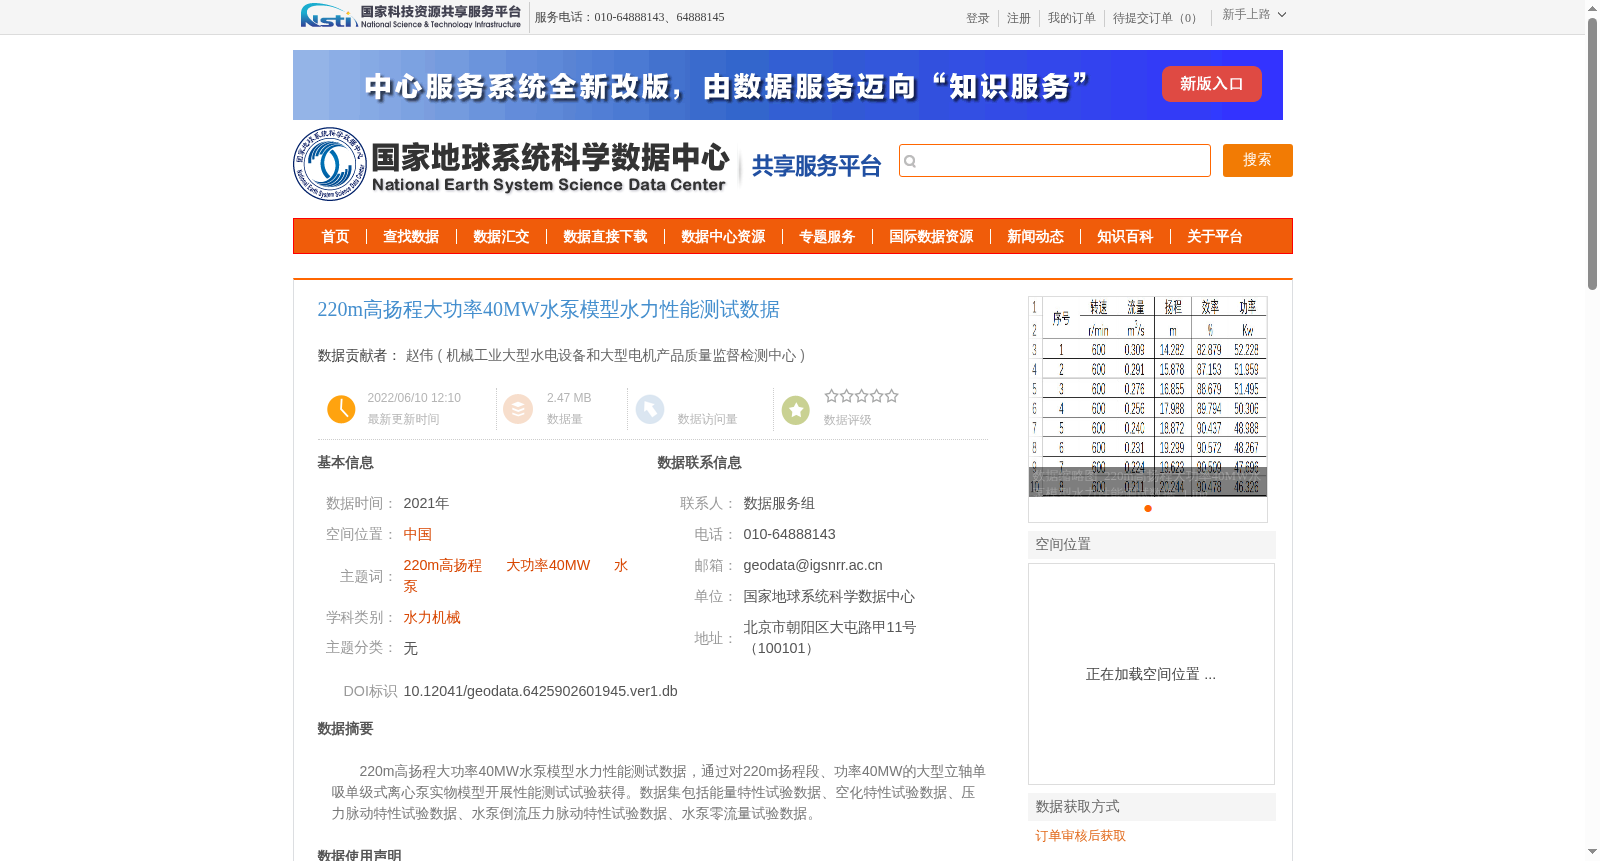Image resolution: width=1600 pixels, height=861 pixels.
Task: Open the data table preview thumbnail
Action: (1148, 396)
